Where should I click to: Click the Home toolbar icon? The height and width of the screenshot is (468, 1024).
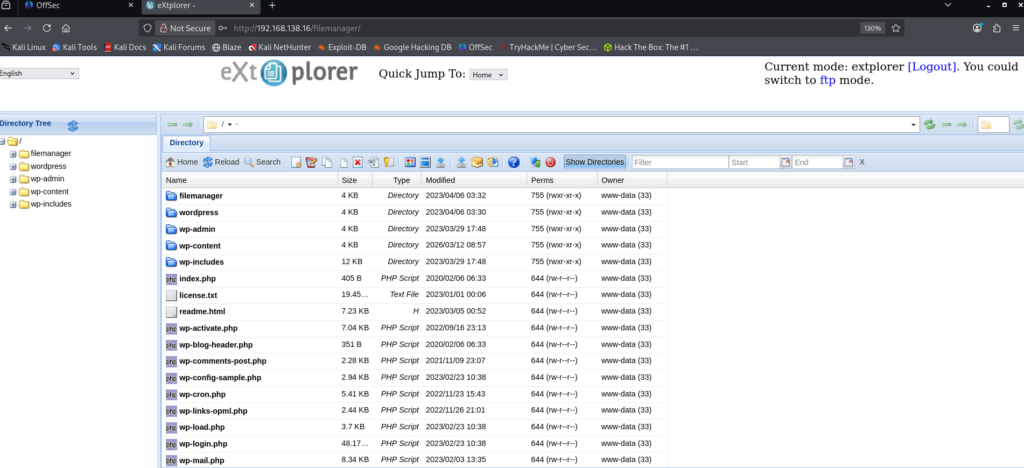click(x=181, y=162)
